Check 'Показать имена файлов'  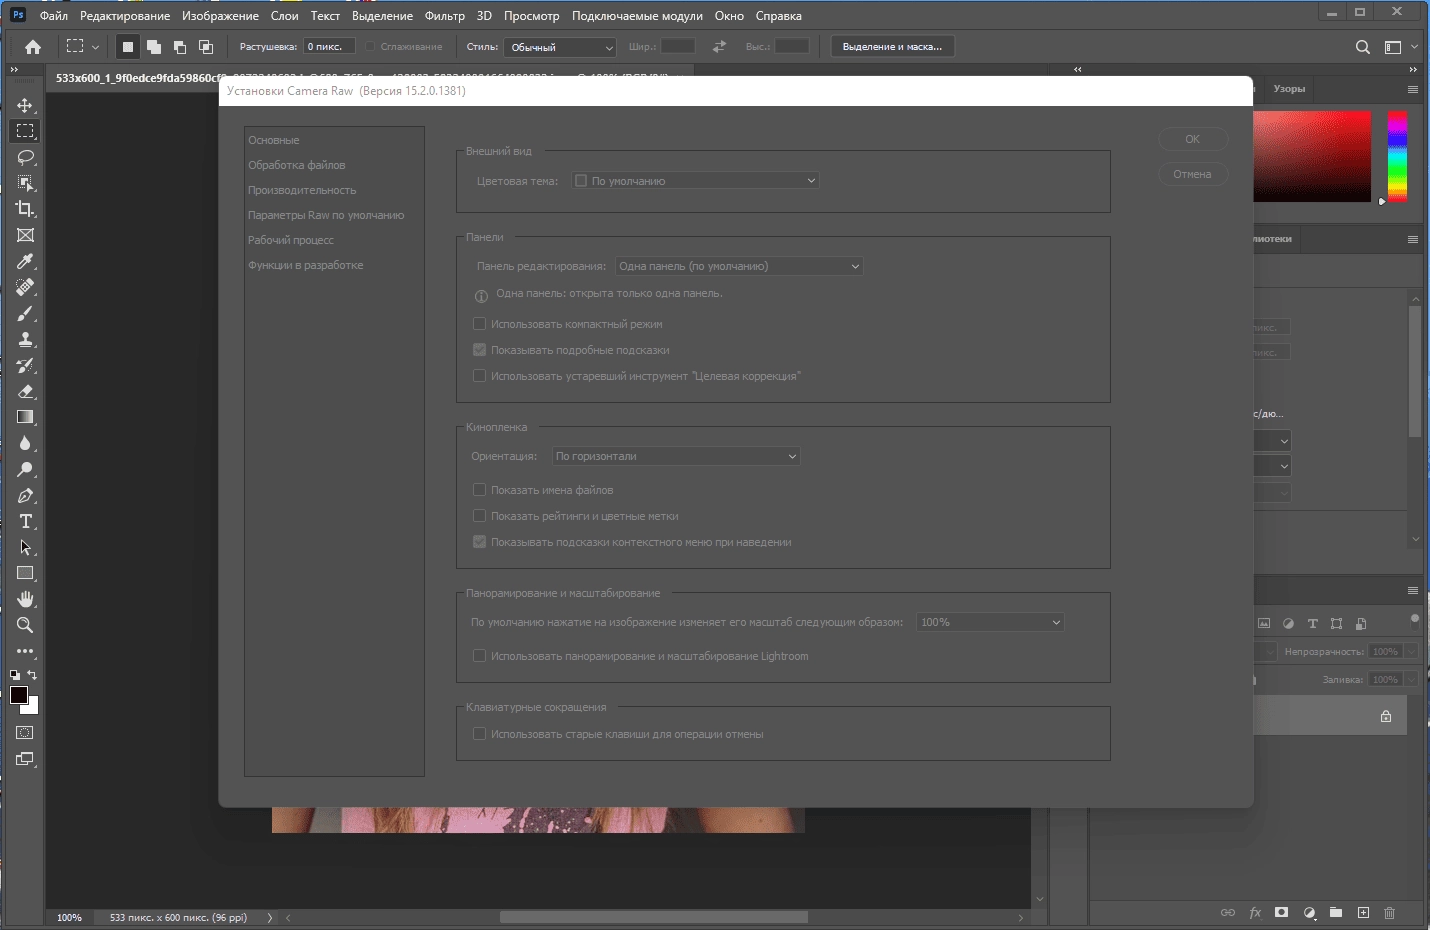tap(479, 490)
